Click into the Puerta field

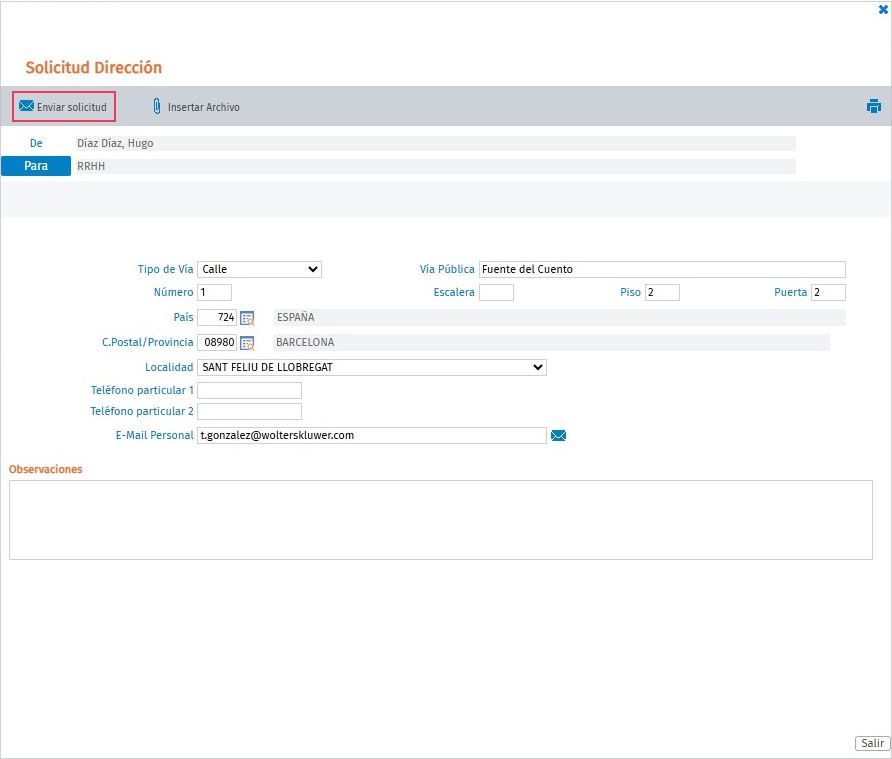pyautogui.click(x=828, y=292)
